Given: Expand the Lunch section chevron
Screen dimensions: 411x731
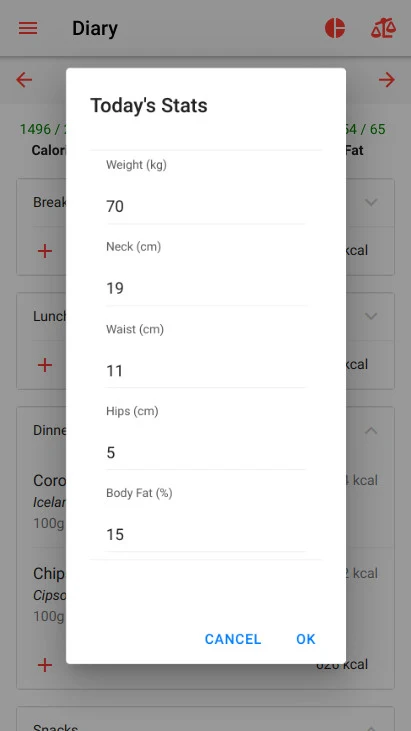Looking at the screenshot, I should (371, 316).
